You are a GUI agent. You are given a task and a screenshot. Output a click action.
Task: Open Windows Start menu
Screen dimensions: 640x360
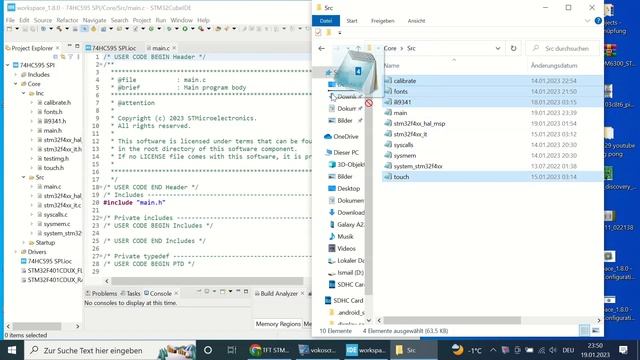[11, 350]
